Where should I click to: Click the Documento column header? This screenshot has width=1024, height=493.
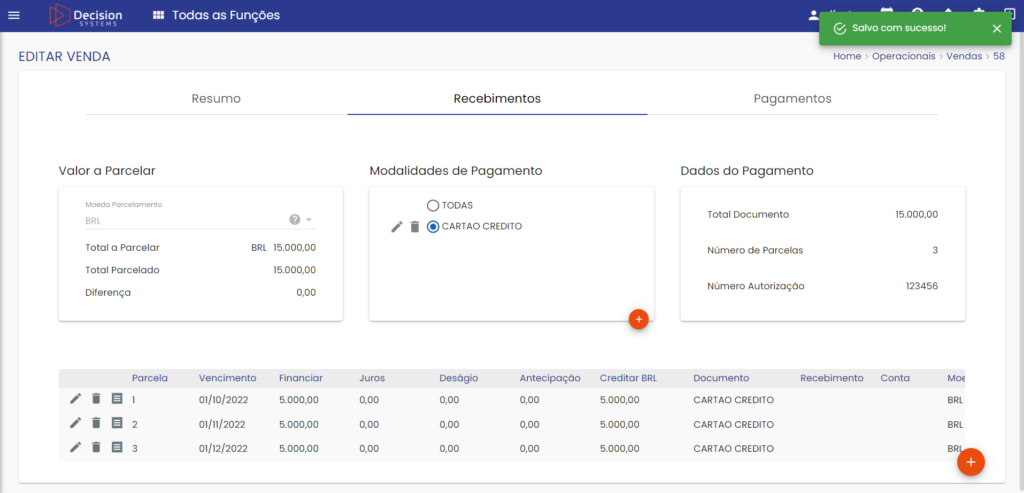click(721, 378)
